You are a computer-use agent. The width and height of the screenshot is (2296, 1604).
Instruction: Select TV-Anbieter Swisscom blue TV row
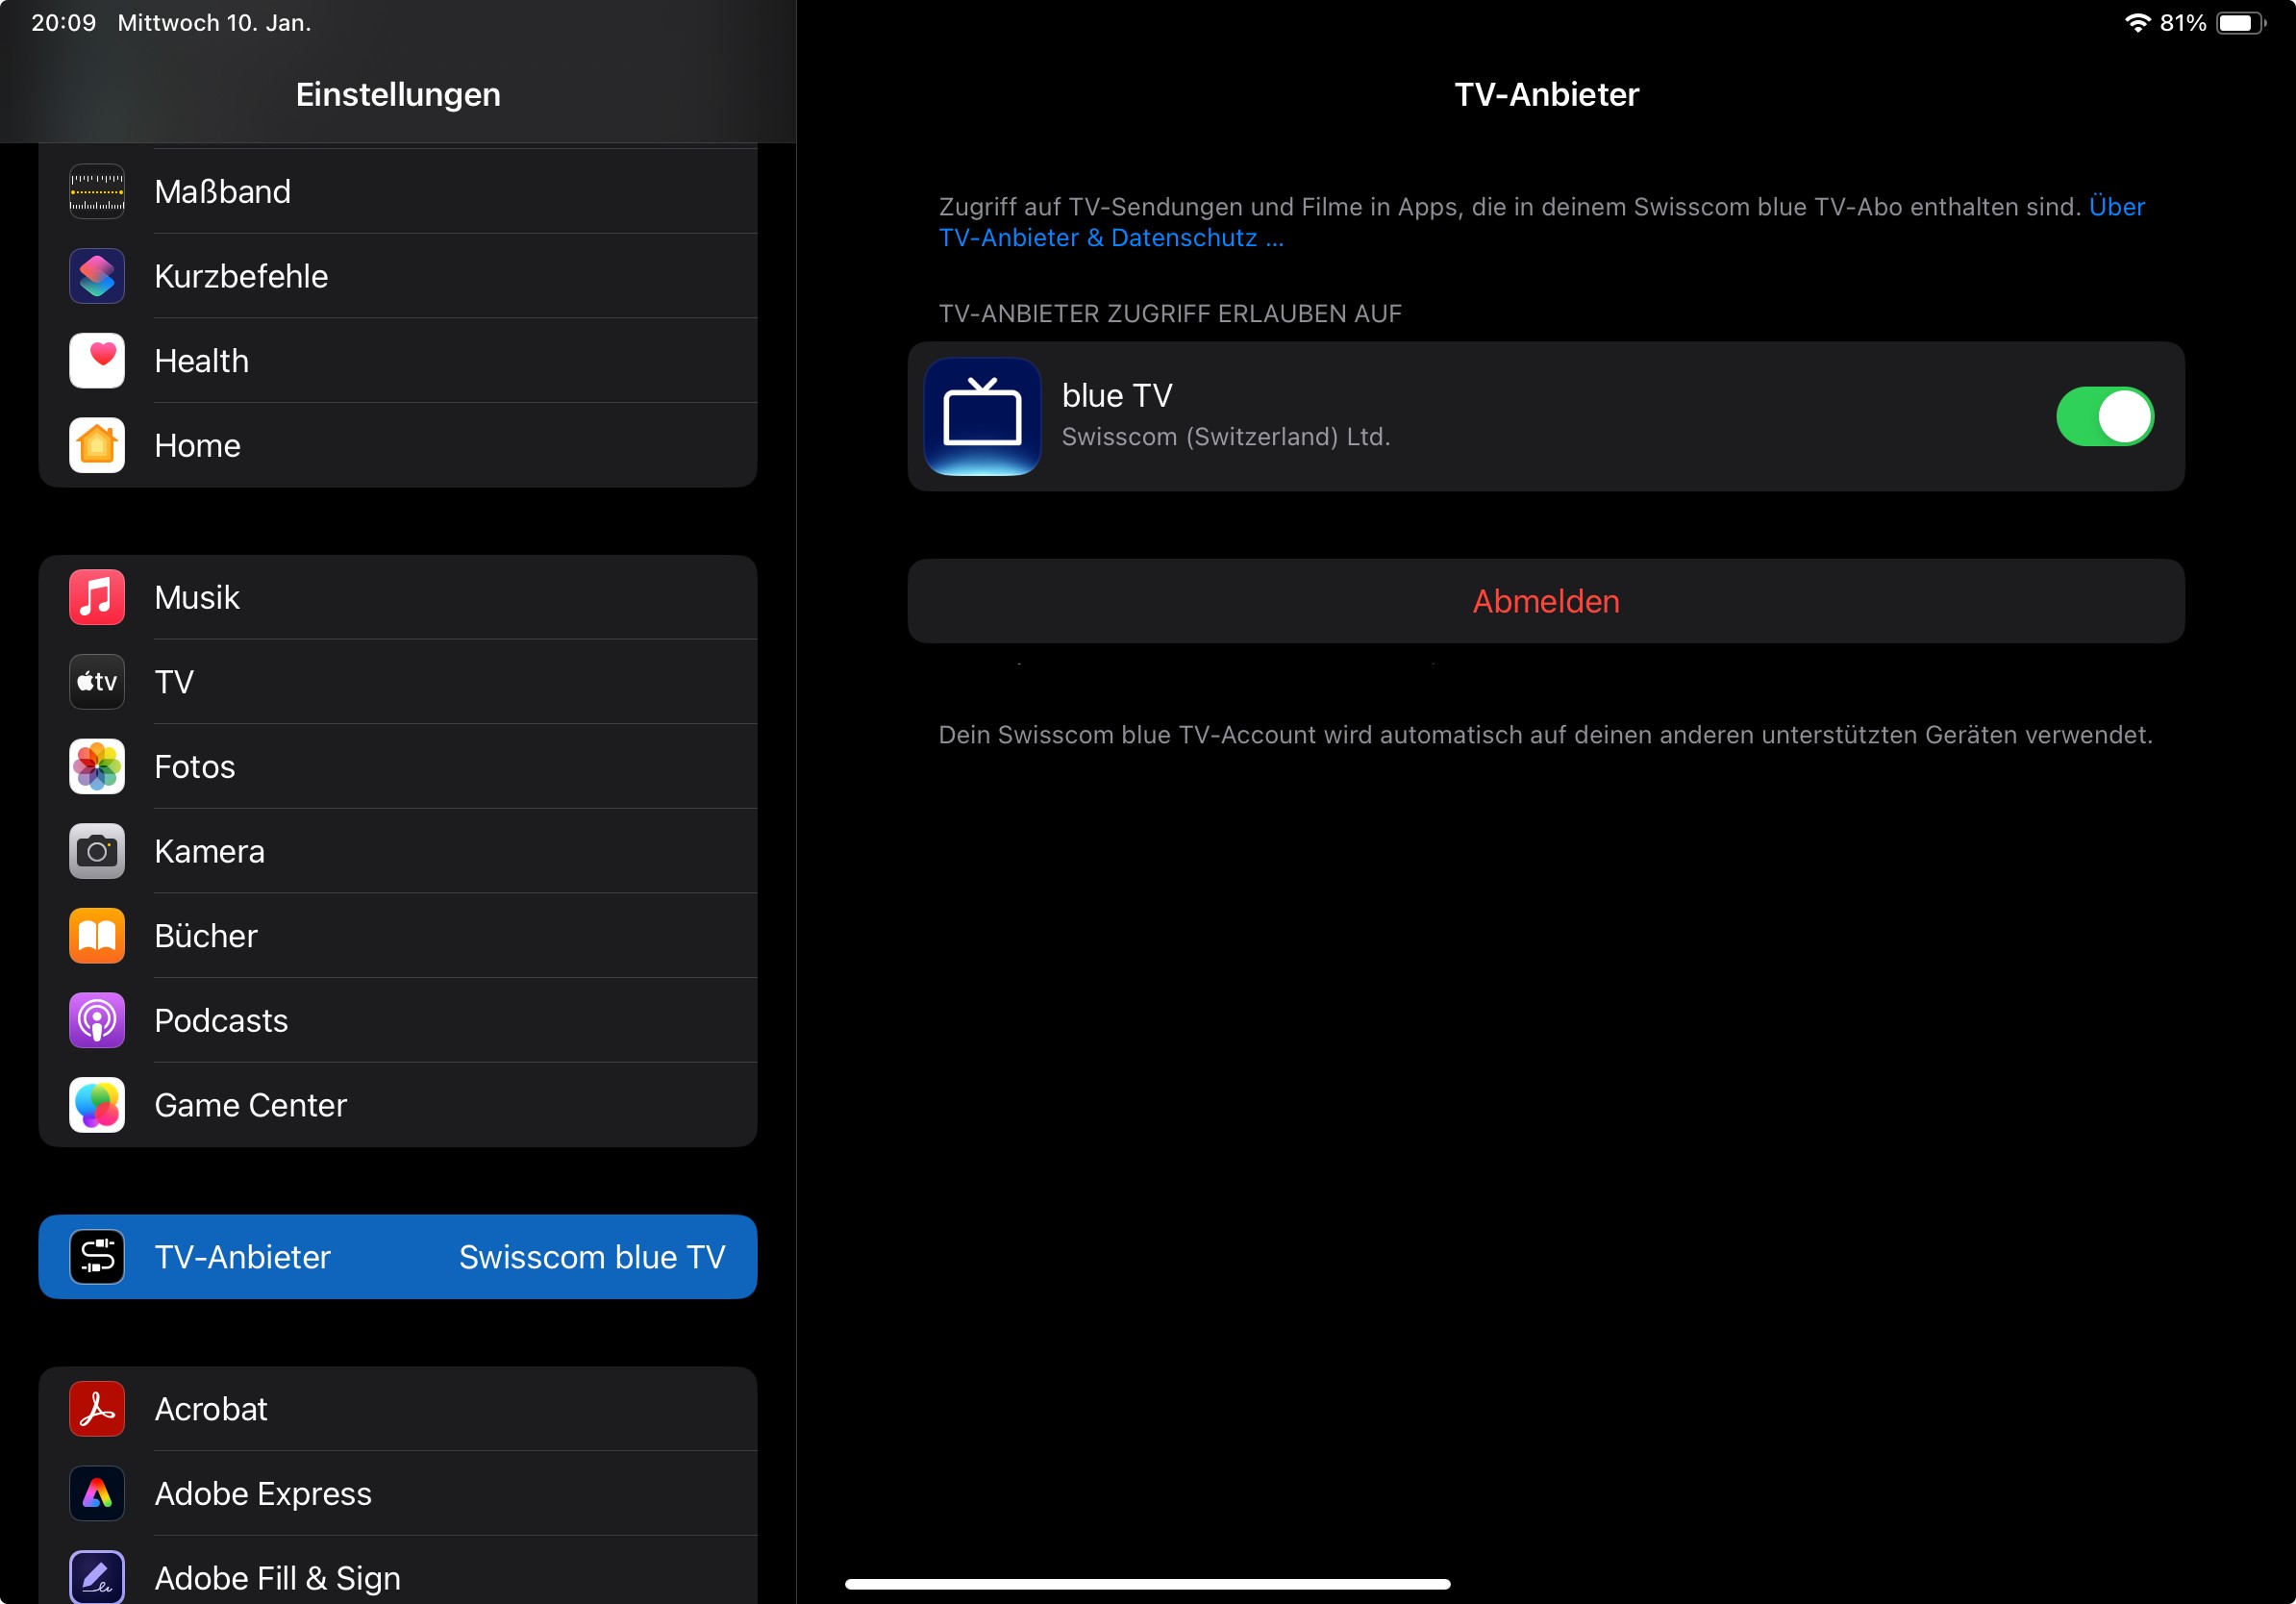tap(398, 1257)
